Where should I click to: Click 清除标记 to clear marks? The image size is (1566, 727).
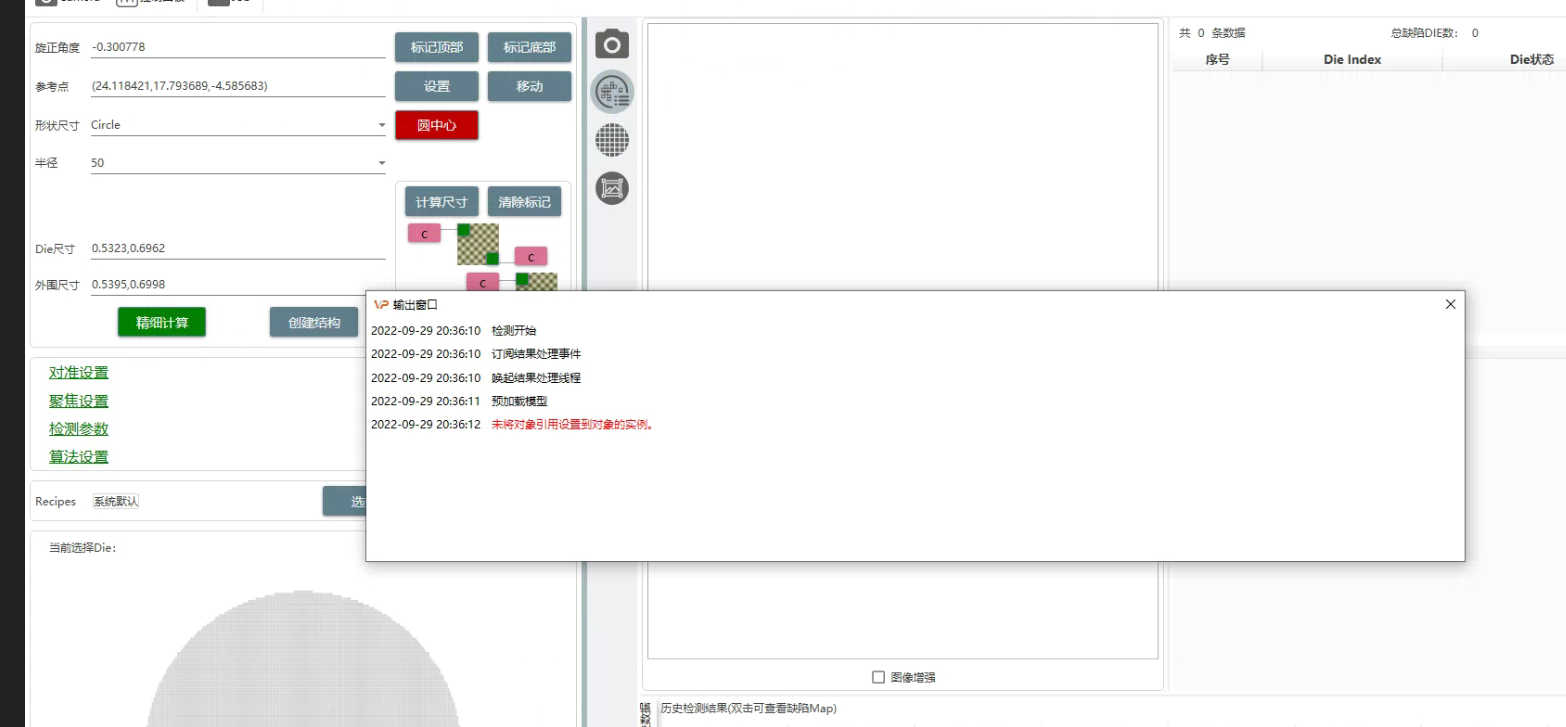524,201
